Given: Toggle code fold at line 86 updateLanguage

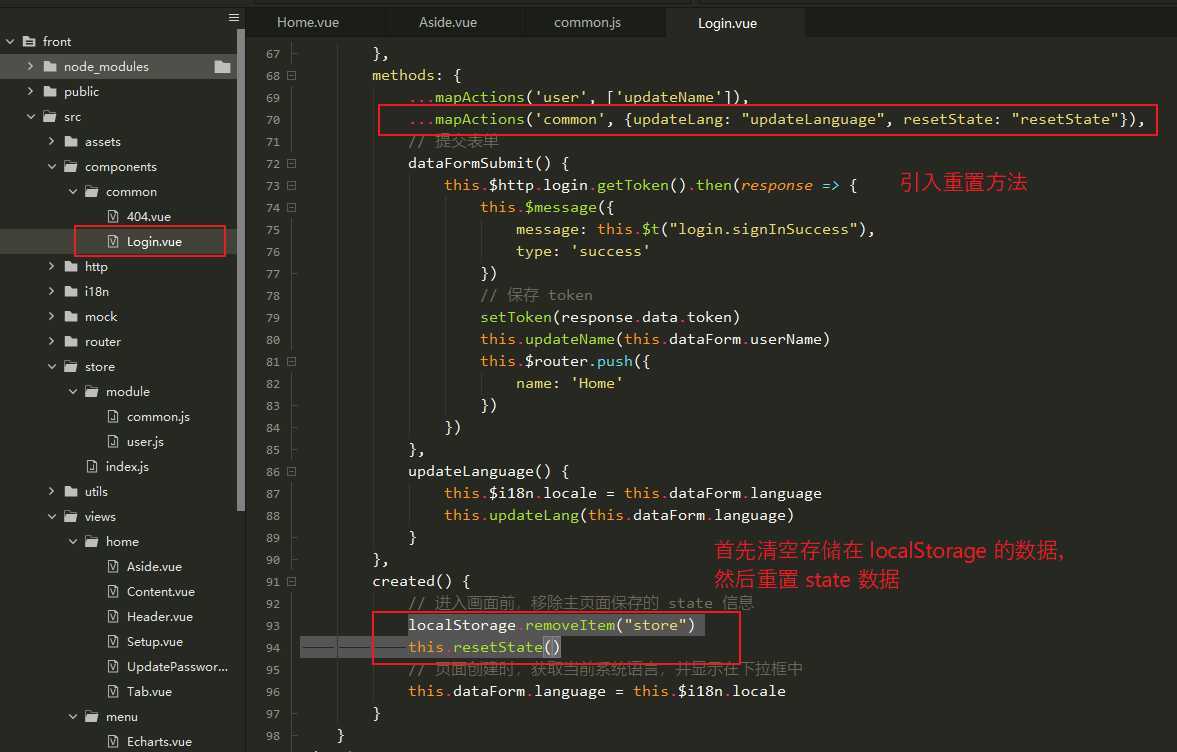Looking at the screenshot, I should point(291,471).
